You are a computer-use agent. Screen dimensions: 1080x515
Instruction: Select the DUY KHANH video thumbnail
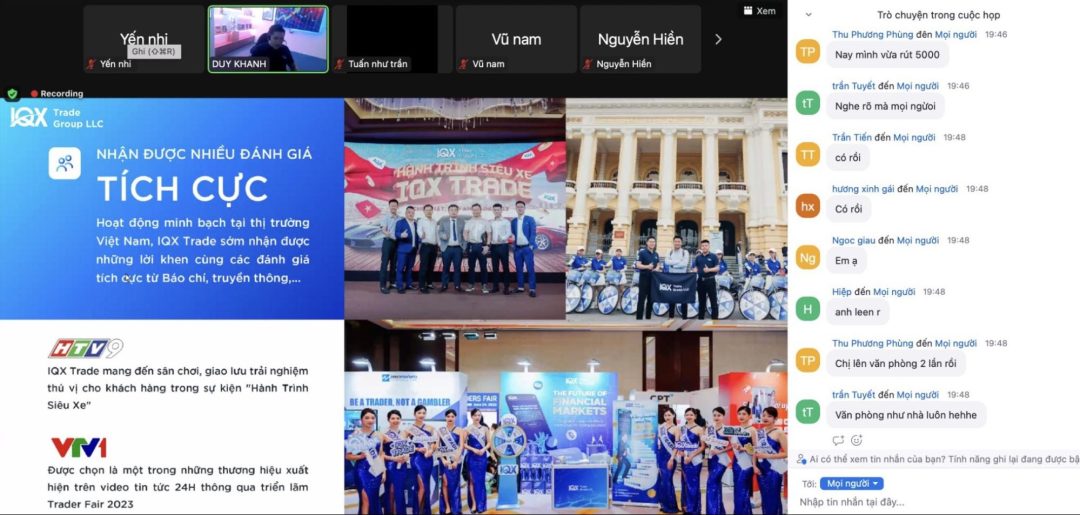click(x=268, y=39)
